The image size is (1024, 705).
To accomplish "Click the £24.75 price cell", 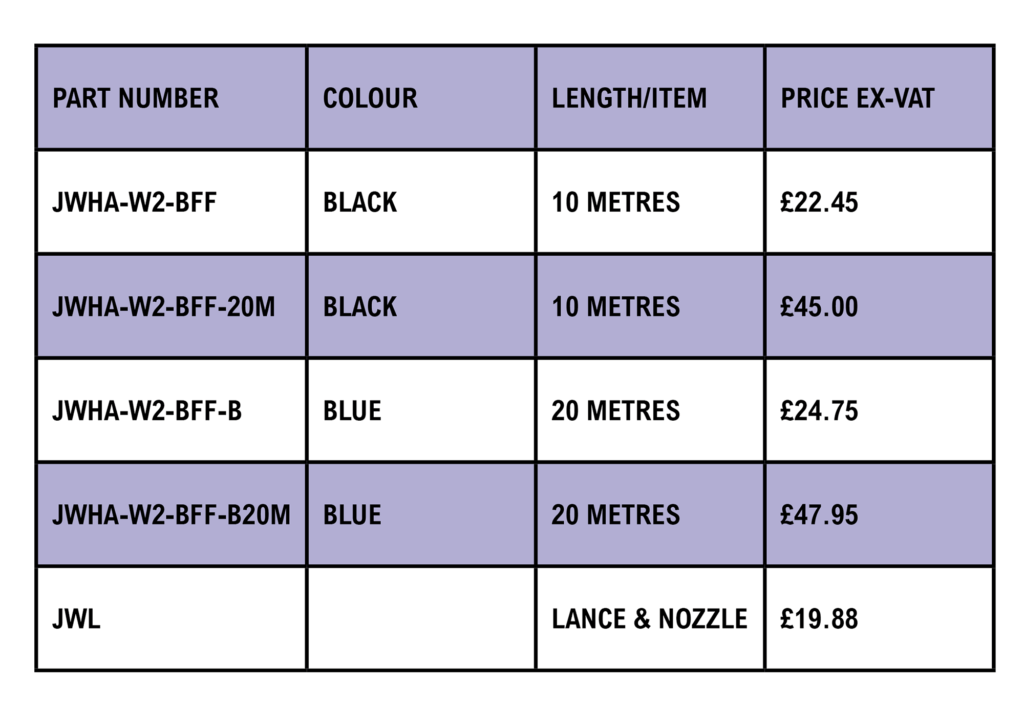I will tap(819, 411).
